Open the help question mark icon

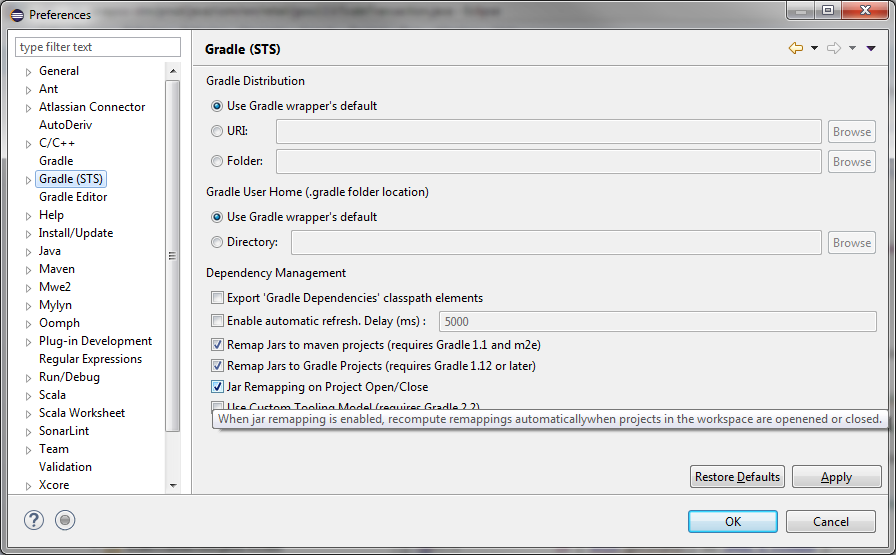[x=34, y=520]
